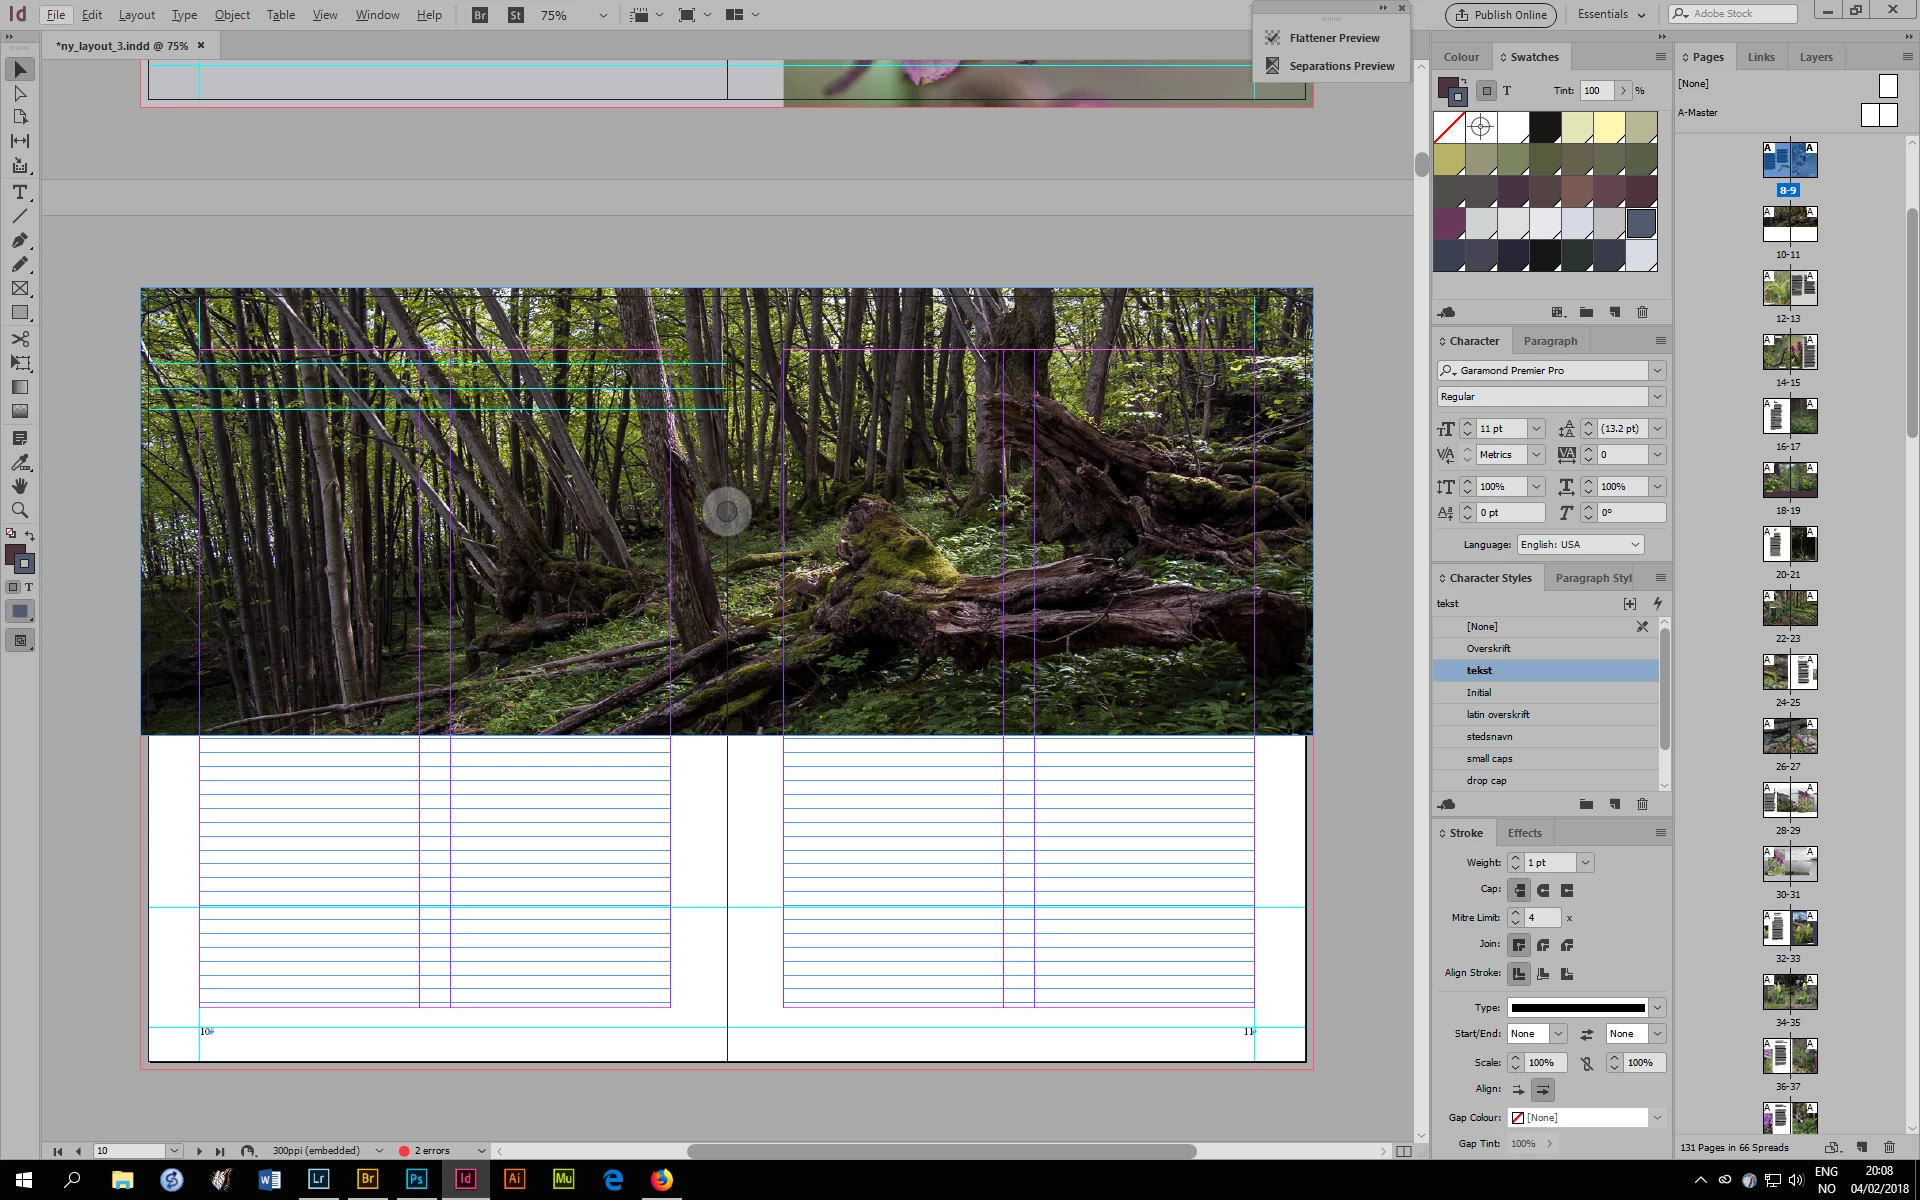Screen dimensions: 1920x1200
Task: Choose the Eyedropper tool
Action: [x=19, y=462]
